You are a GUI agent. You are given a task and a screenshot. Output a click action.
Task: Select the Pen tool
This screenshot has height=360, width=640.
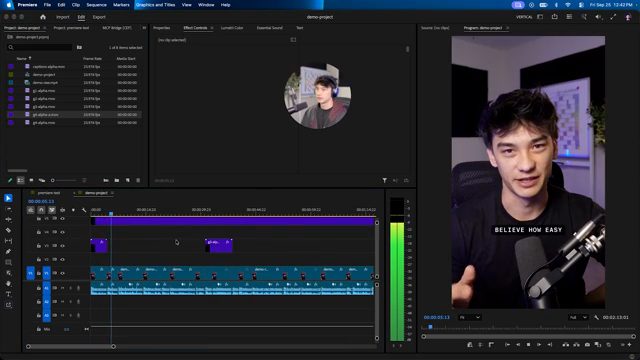pos(8,251)
